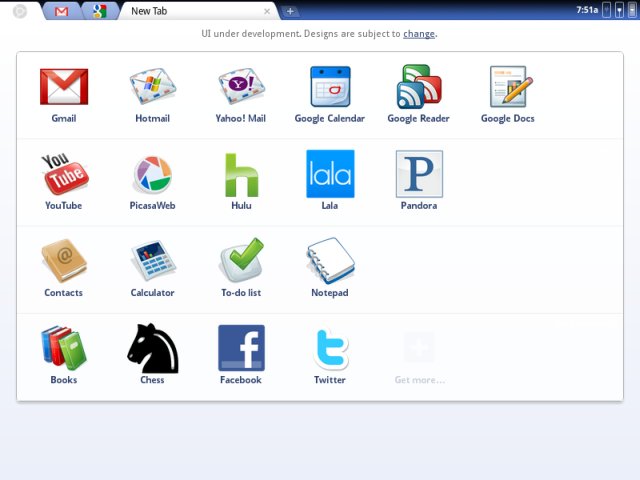This screenshot has height=480, width=640.
Task: Switch to the pinned Google tab
Action: click(x=99, y=11)
